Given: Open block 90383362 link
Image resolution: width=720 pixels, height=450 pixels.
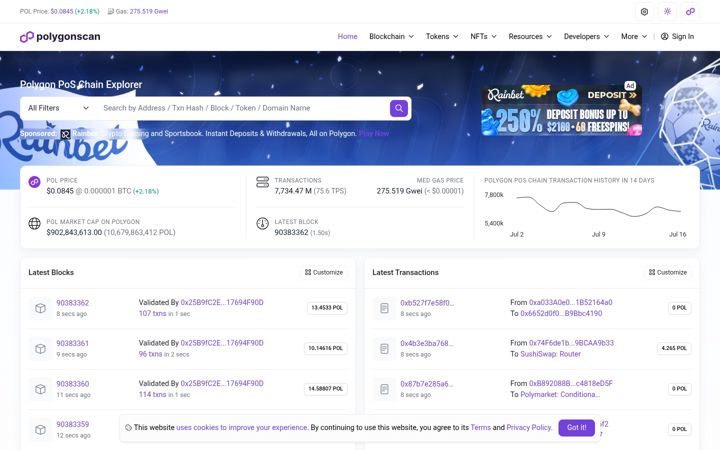Looking at the screenshot, I should pos(73,303).
